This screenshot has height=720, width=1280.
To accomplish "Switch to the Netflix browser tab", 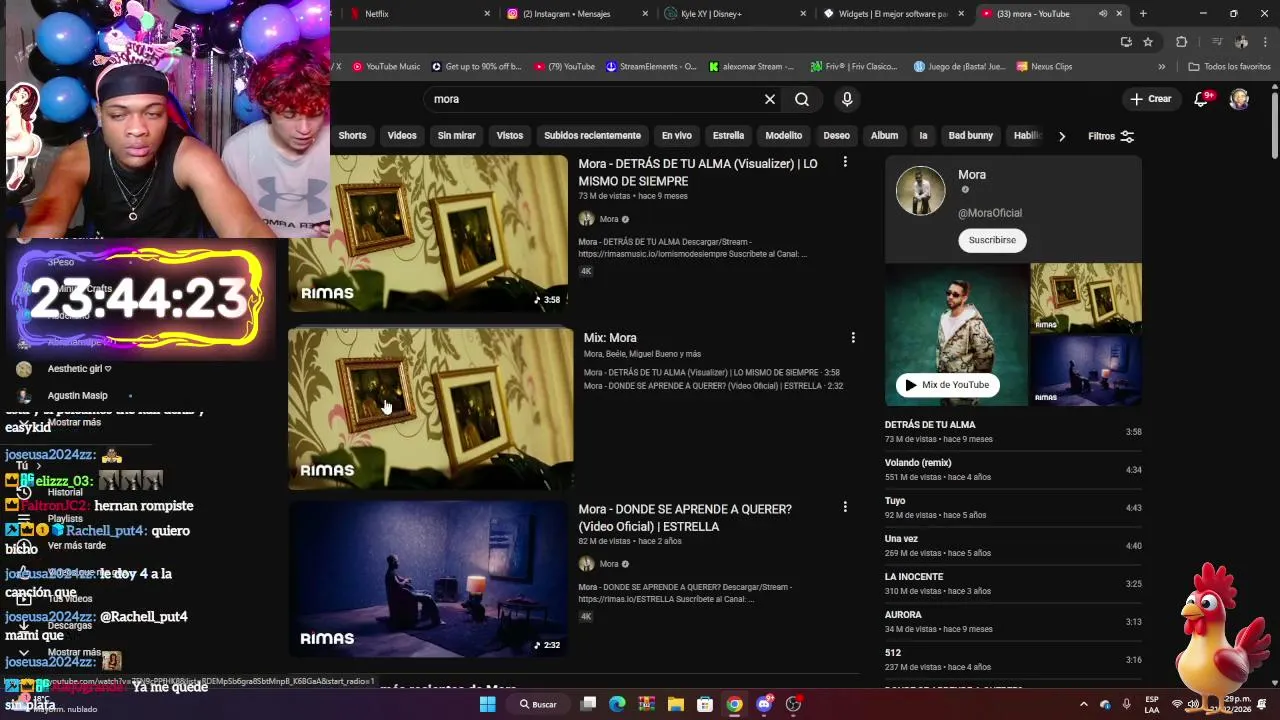I will pos(418,14).
